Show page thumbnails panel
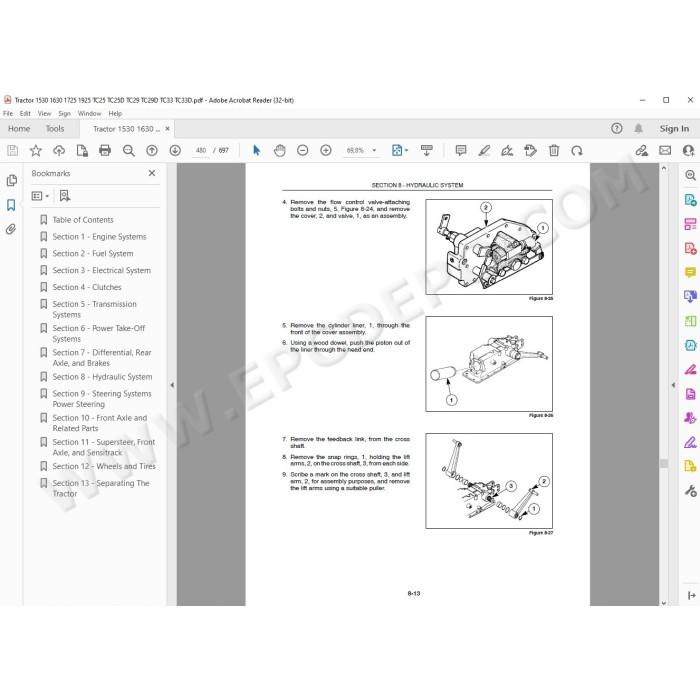The height and width of the screenshot is (700, 700). 12,180
